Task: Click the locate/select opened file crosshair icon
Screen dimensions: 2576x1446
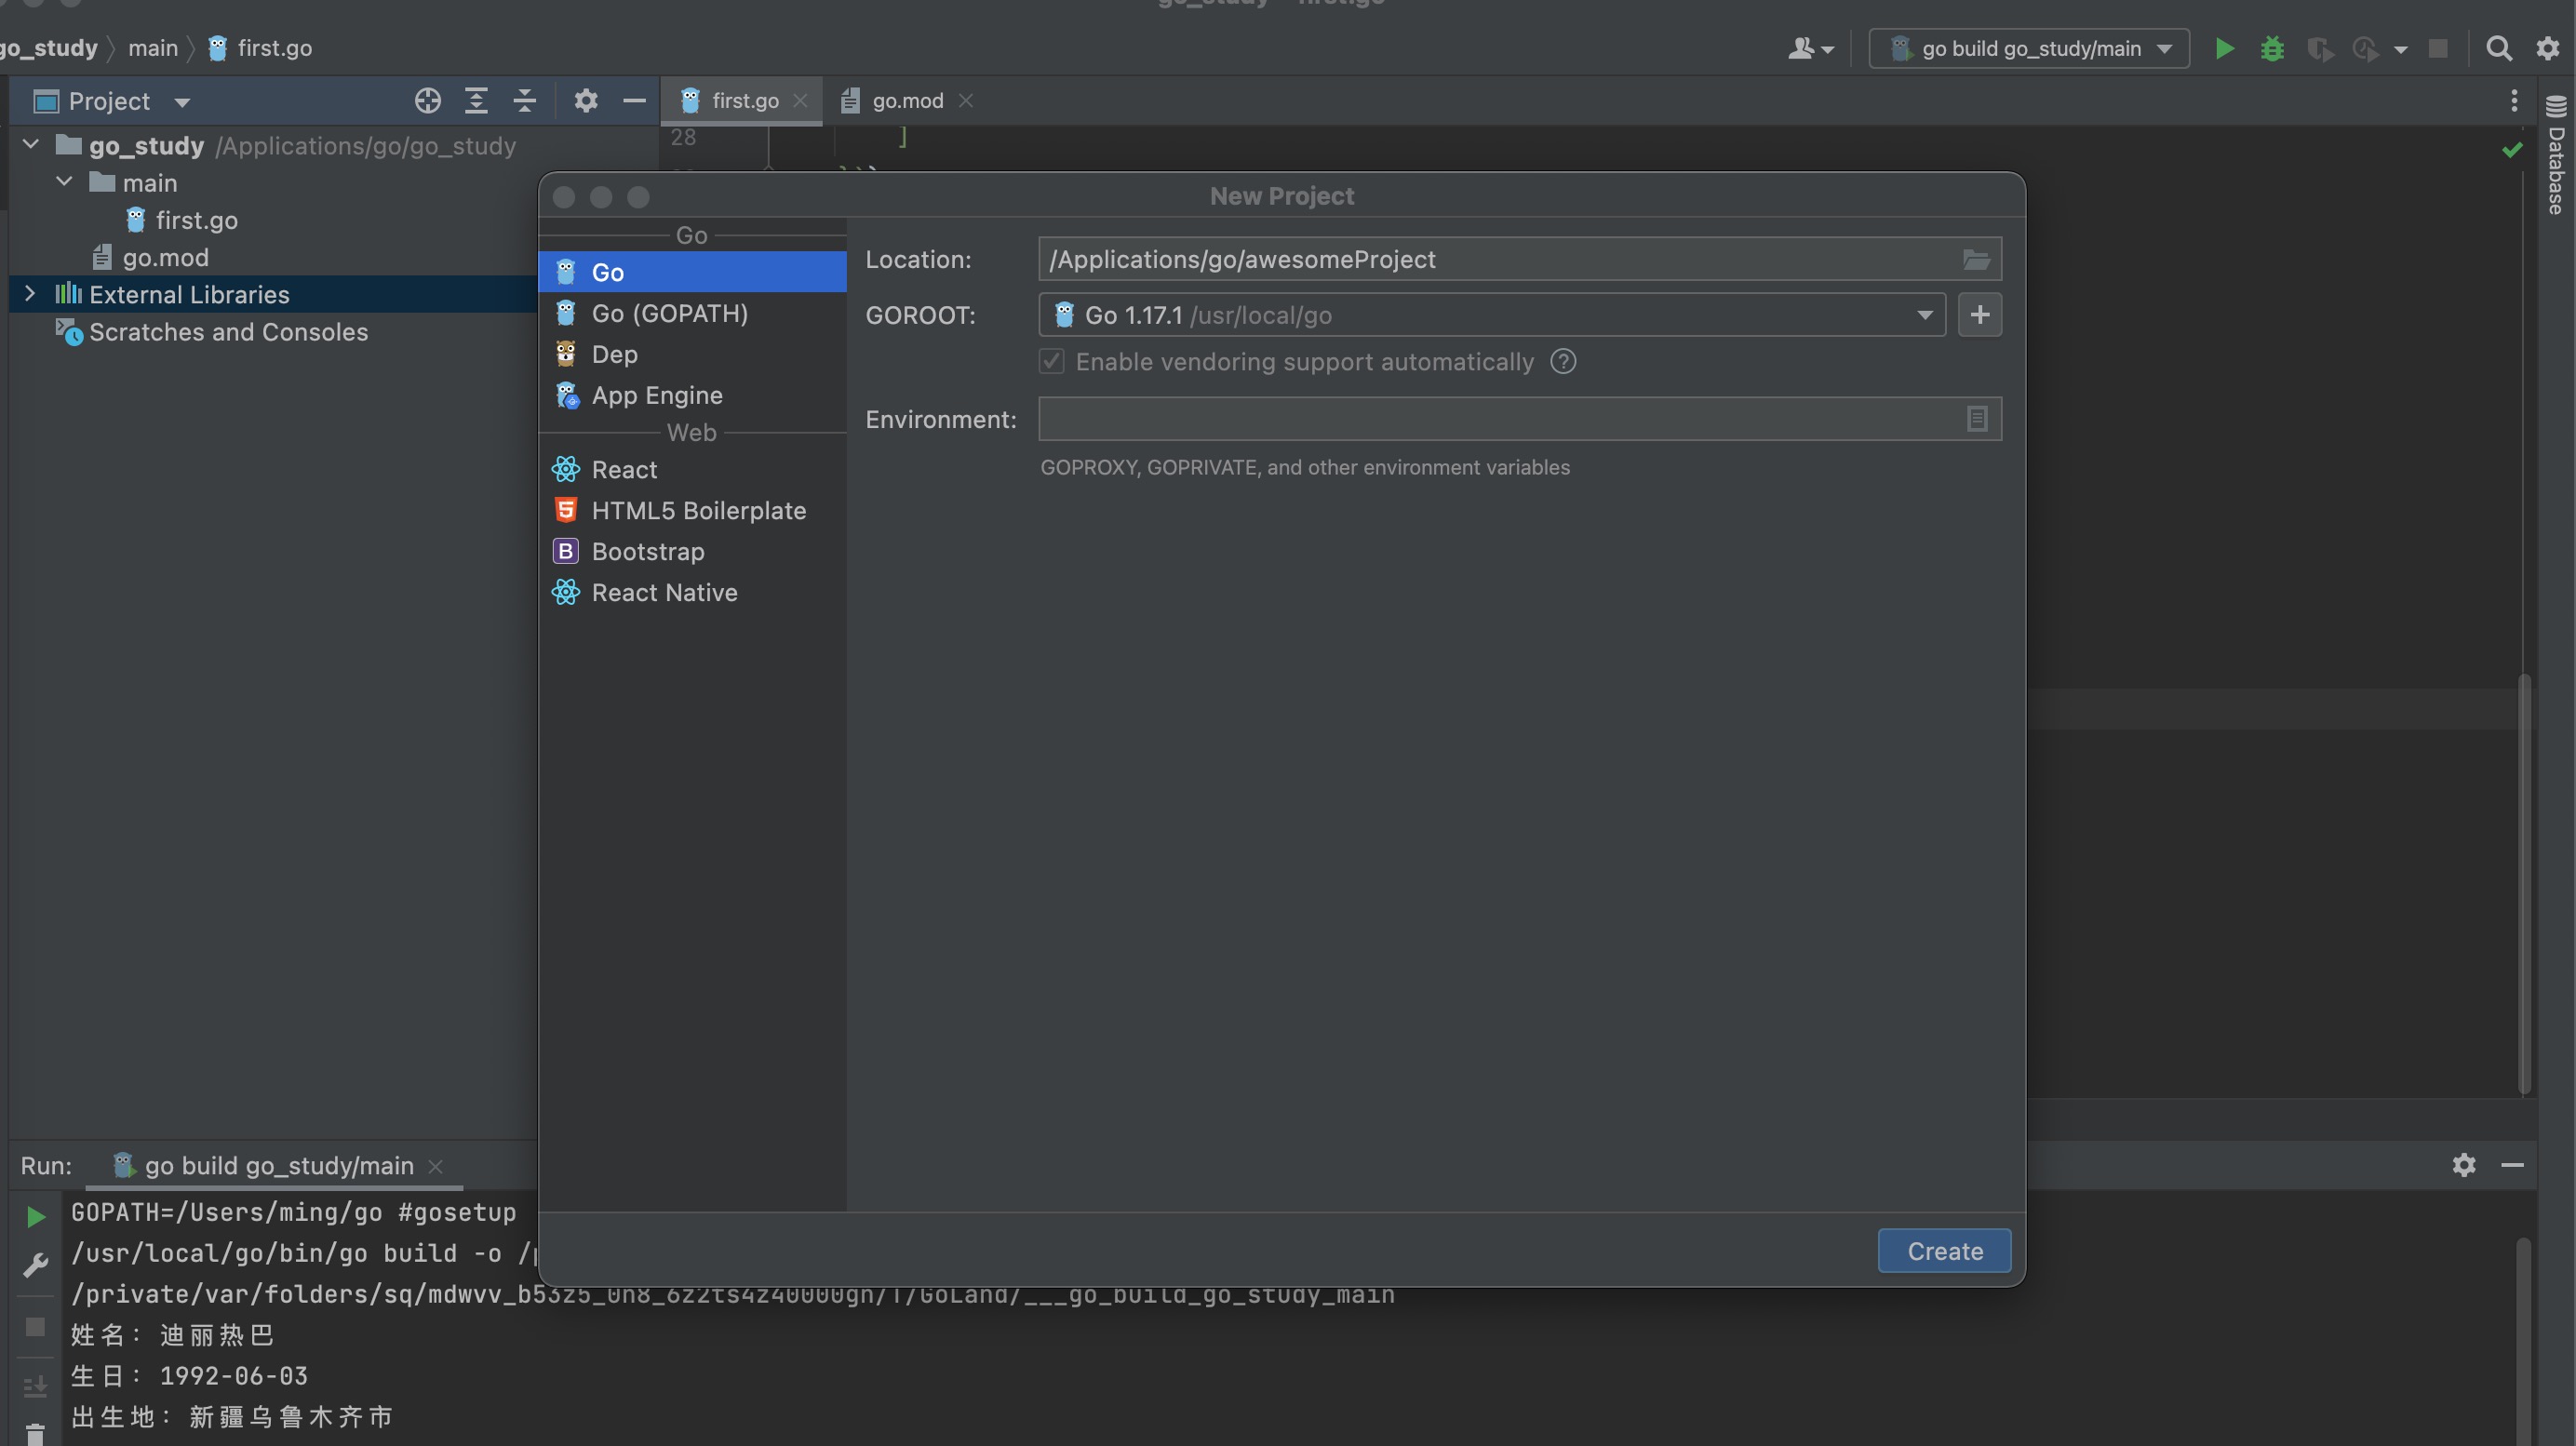Action: [x=428, y=101]
